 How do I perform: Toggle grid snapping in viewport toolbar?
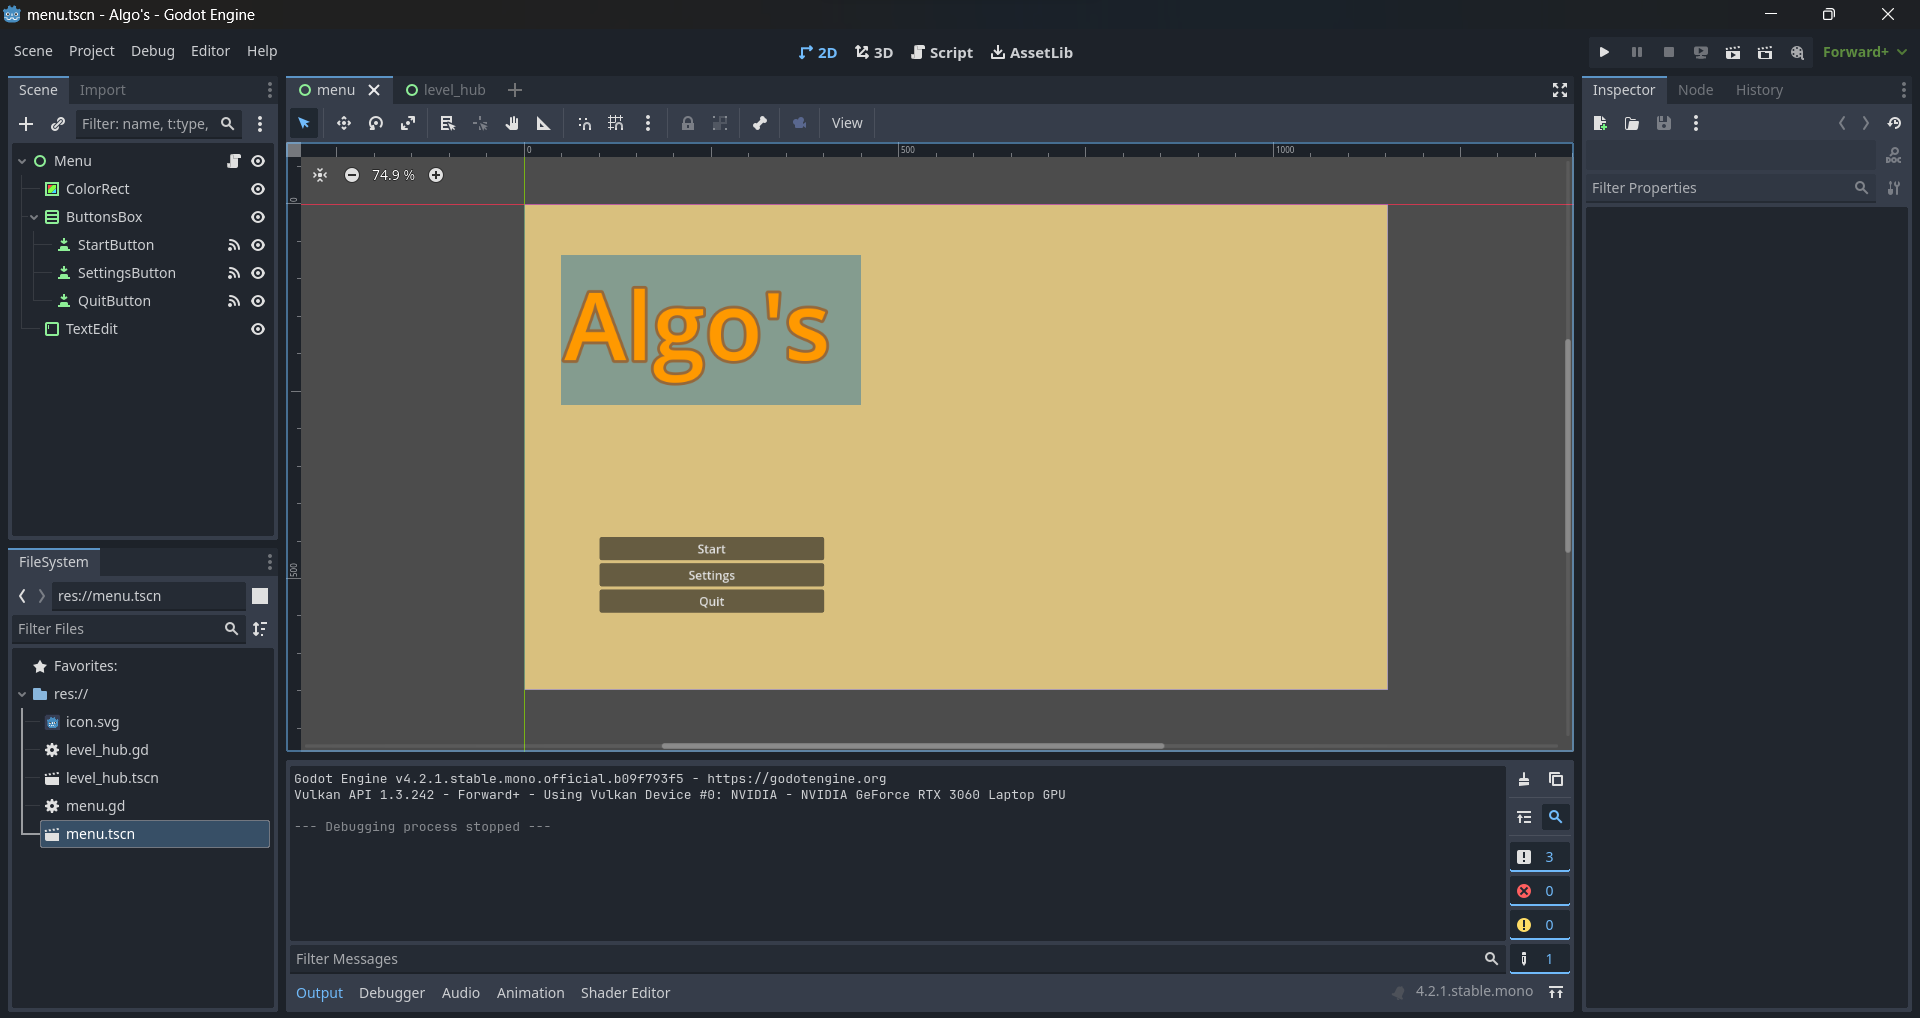pyautogui.click(x=616, y=123)
